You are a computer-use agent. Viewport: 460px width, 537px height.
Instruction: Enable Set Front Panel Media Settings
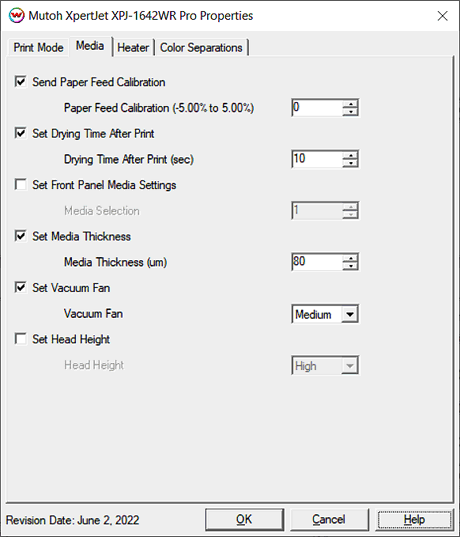pyautogui.click(x=21, y=185)
